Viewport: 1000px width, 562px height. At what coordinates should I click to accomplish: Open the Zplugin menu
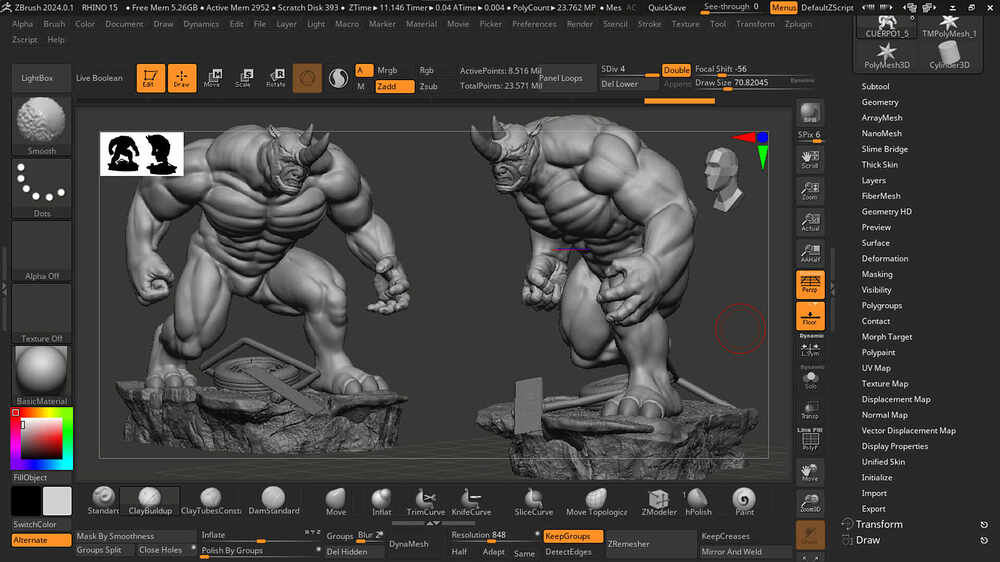point(798,24)
